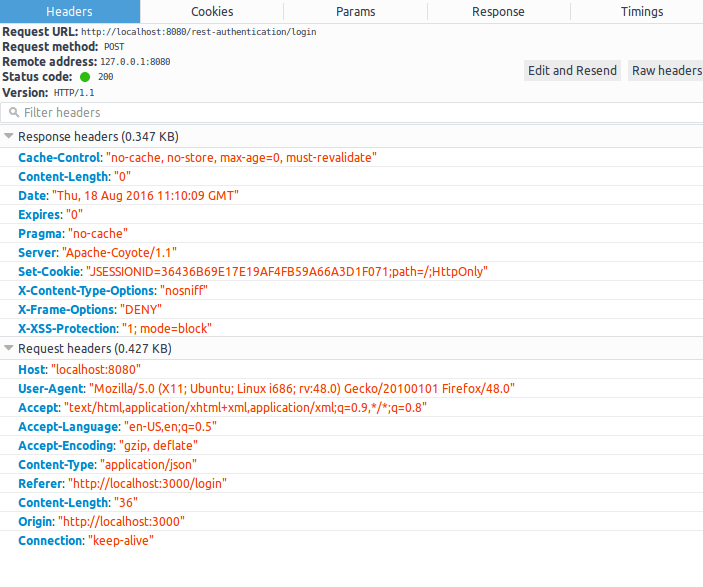
Task: Click the X-Frame-Options DENY header
Action: coord(352,309)
